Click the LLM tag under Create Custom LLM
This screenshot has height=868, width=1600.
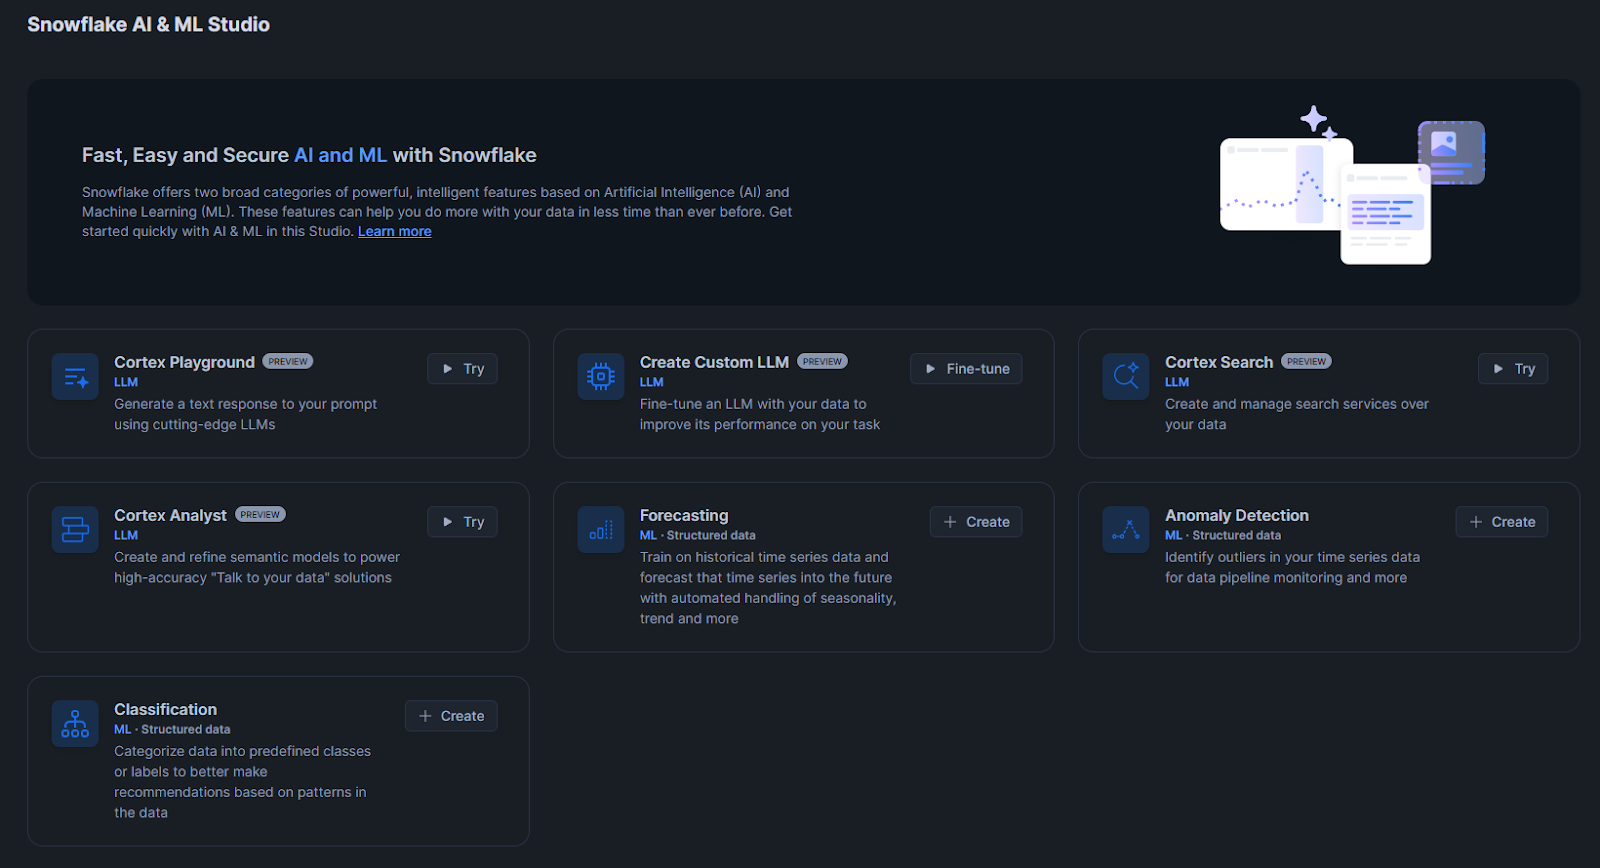click(652, 382)
